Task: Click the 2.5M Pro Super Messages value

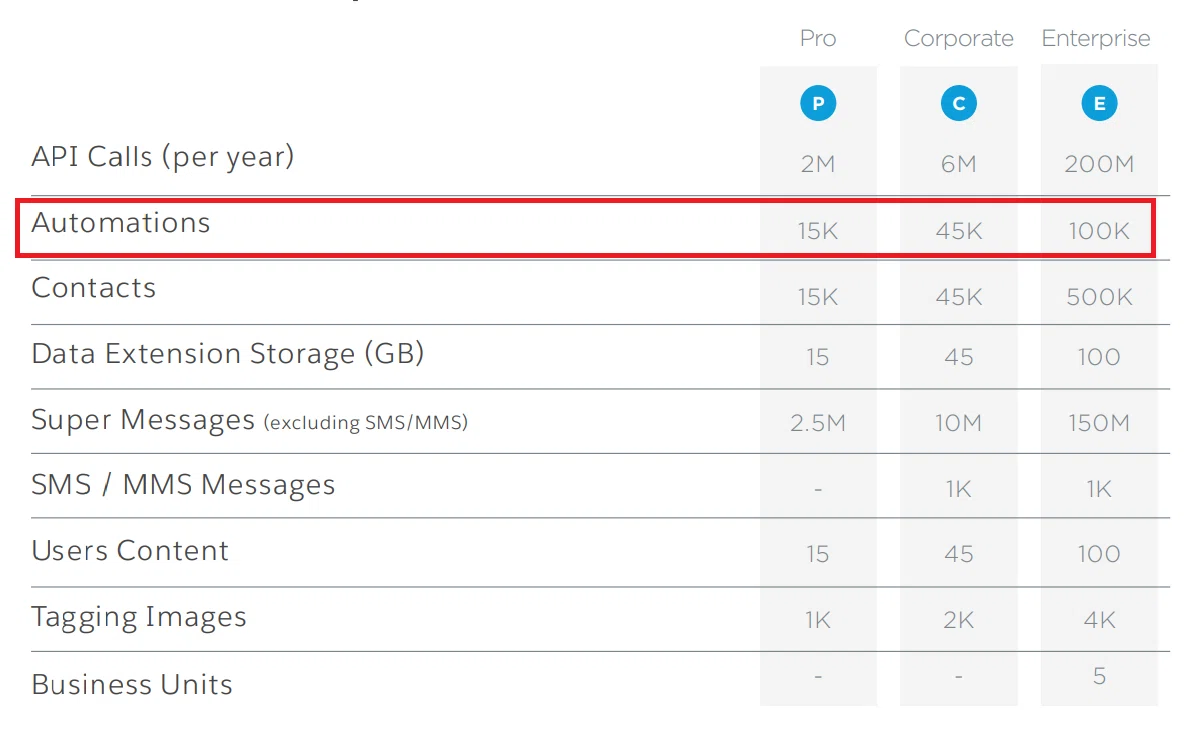Action: (818, 423)
